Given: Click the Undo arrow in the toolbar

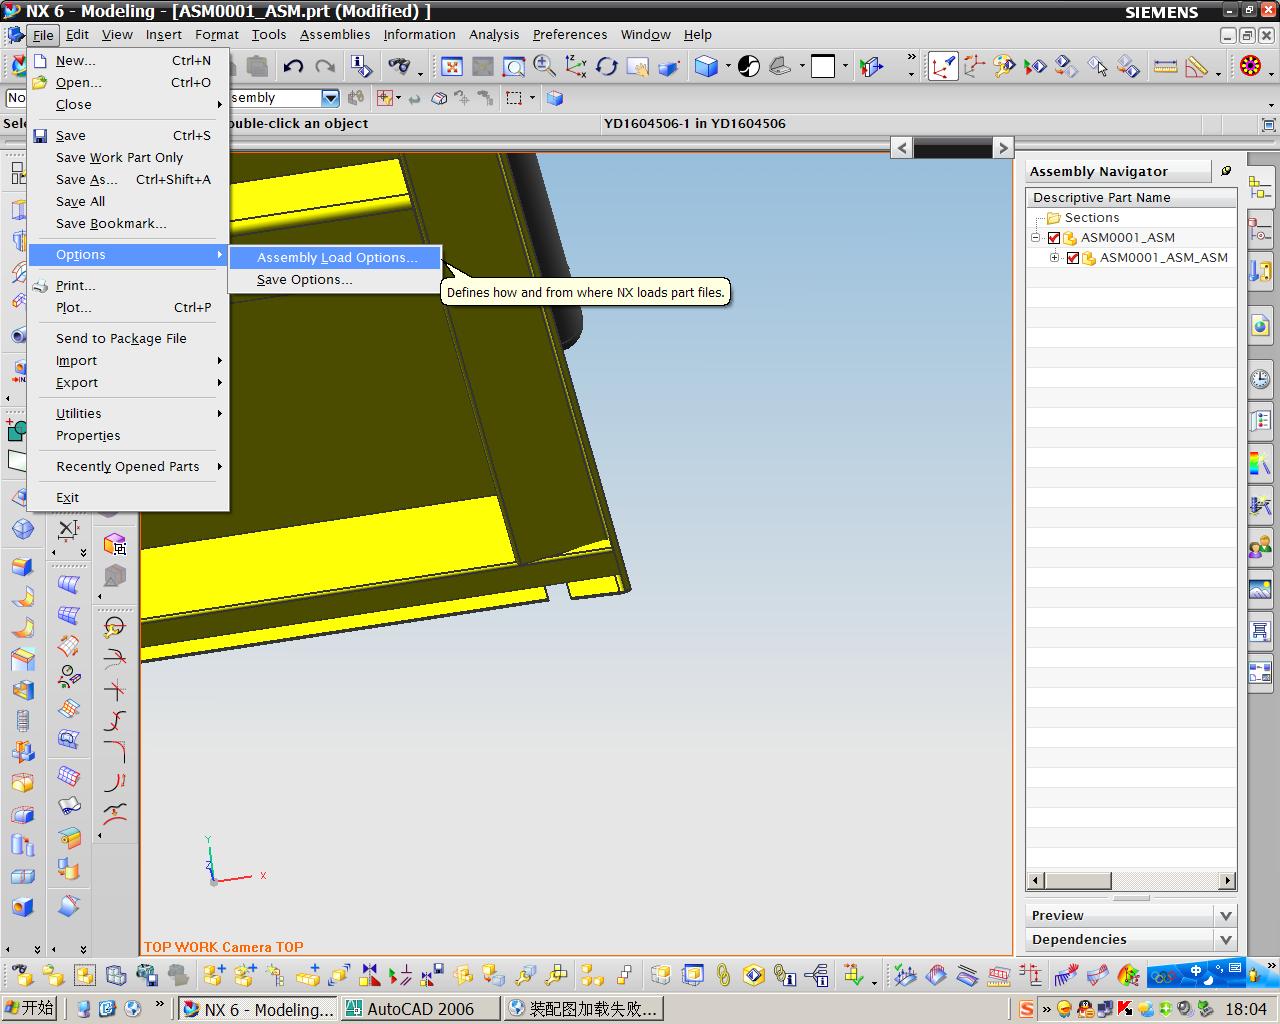Looking at the screenshot, I should pyautogui.click(x=293, y=67).
